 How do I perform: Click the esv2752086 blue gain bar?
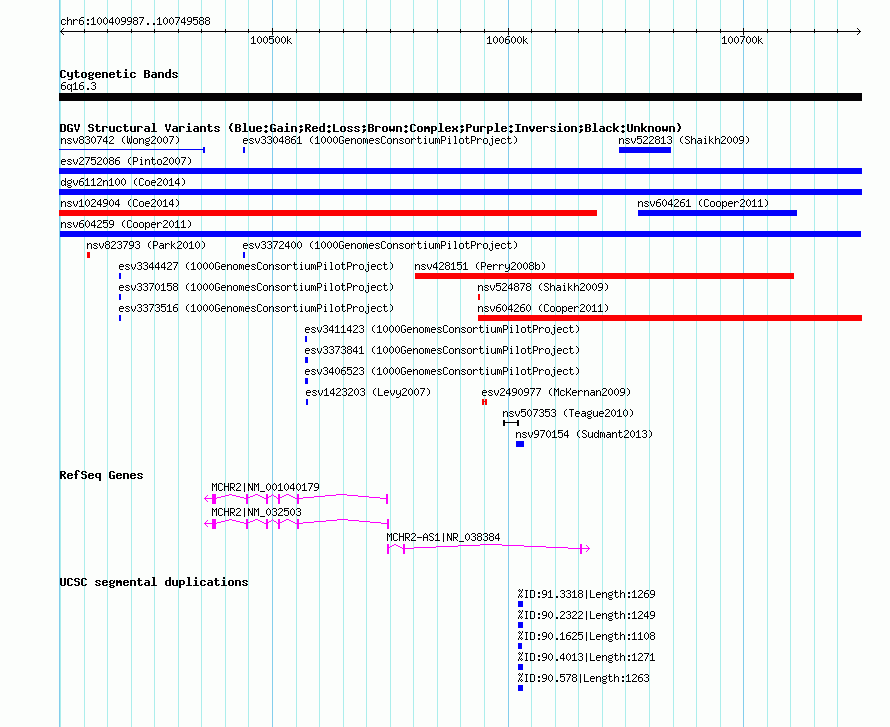pyautogui.click(x=460, y=171)
